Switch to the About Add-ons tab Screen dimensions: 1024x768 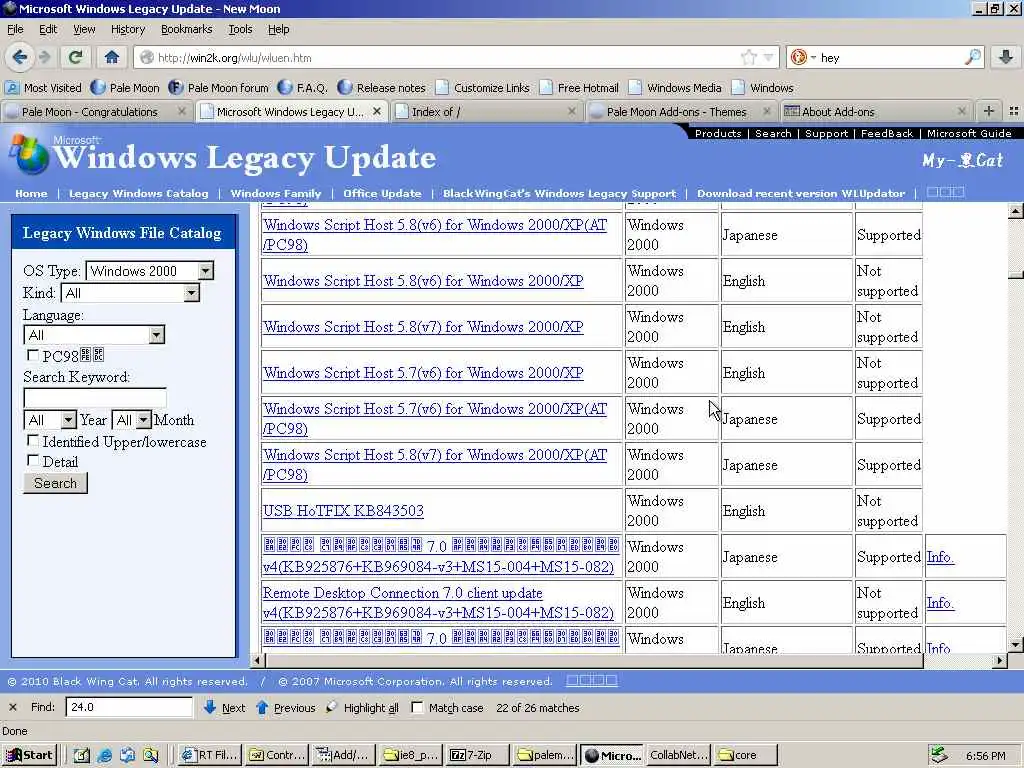pyautogui.click(x=875, y=112)
